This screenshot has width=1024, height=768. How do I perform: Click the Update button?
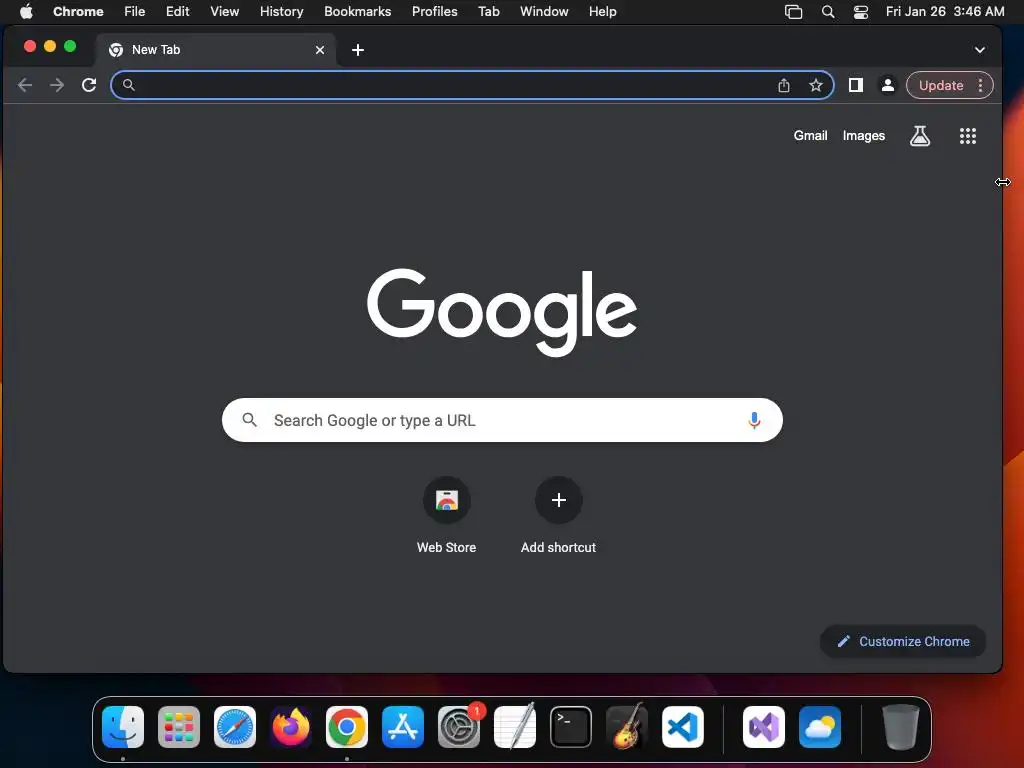click(941, 85)
